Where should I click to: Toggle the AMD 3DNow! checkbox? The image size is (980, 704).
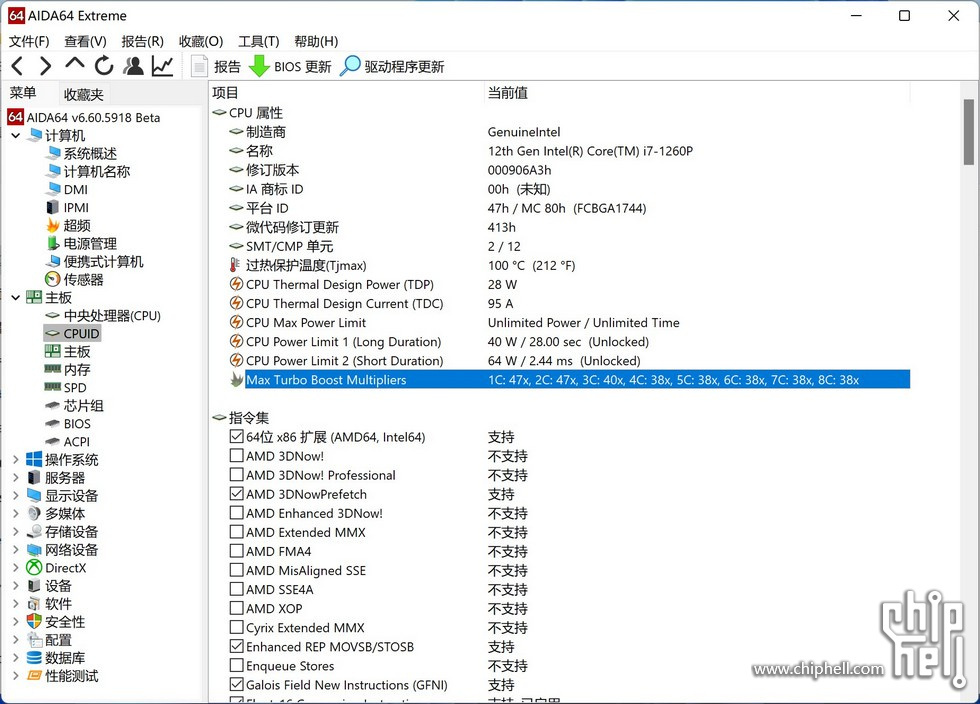[236, 456]
